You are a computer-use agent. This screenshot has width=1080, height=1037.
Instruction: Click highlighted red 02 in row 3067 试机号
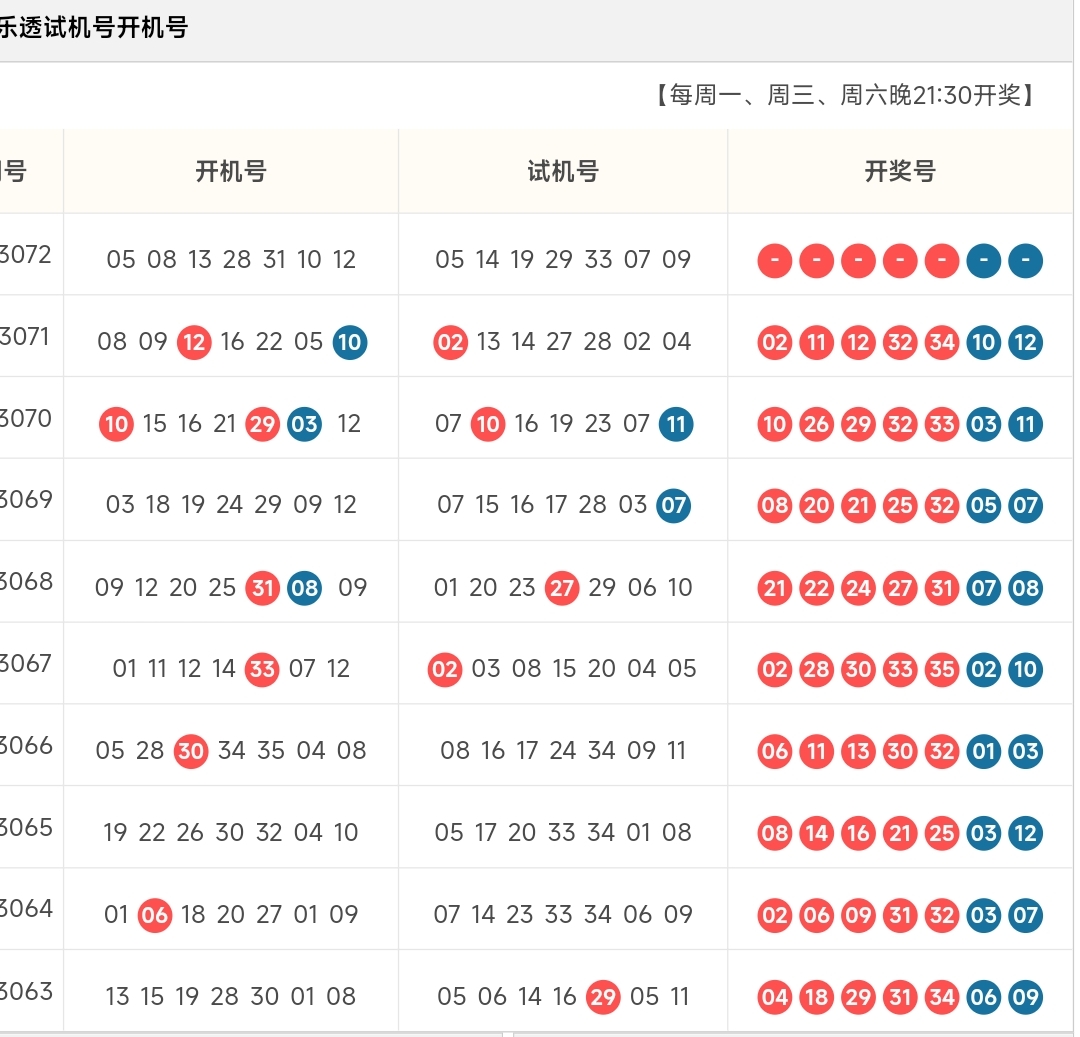[445, 669]
